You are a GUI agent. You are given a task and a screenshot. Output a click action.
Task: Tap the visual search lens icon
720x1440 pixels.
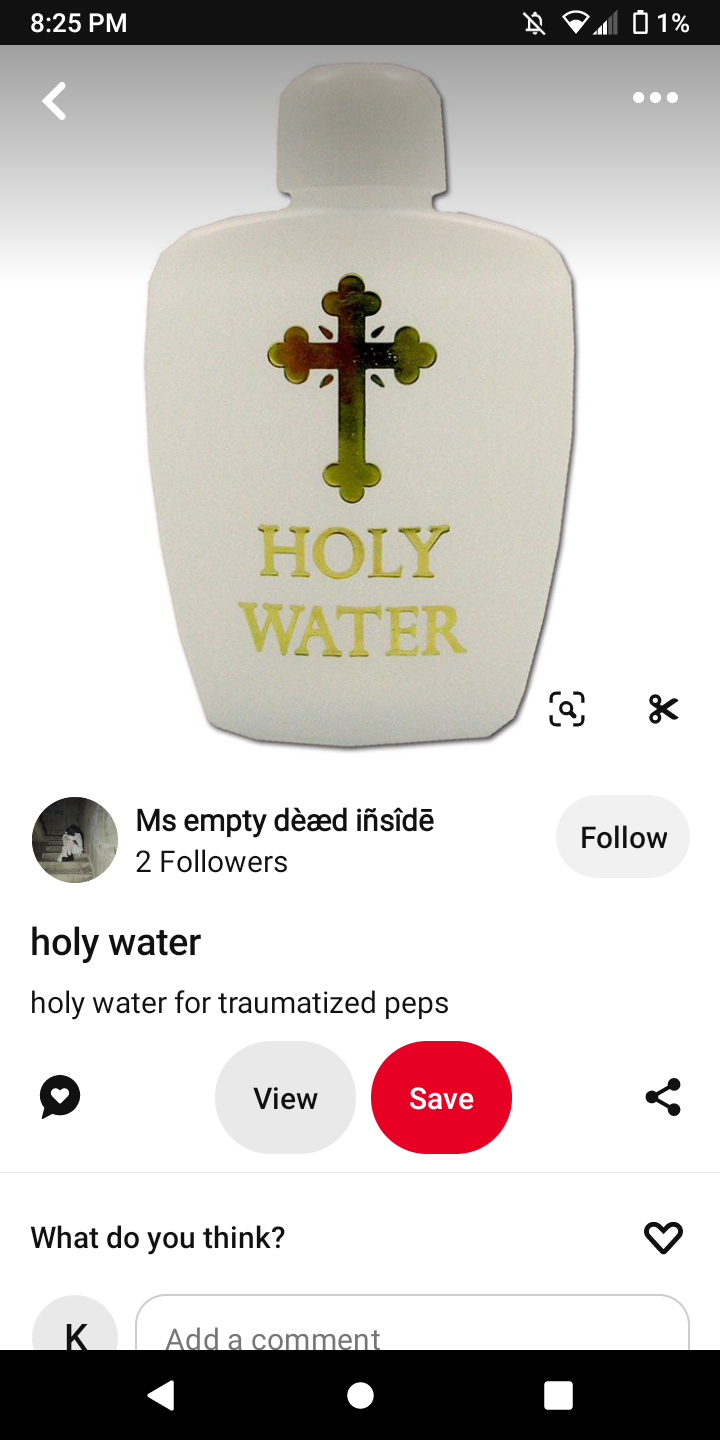(x=567, y=709)
